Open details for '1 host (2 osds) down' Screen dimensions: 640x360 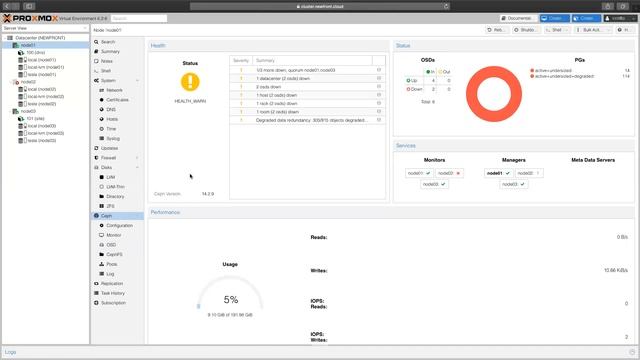379,95
